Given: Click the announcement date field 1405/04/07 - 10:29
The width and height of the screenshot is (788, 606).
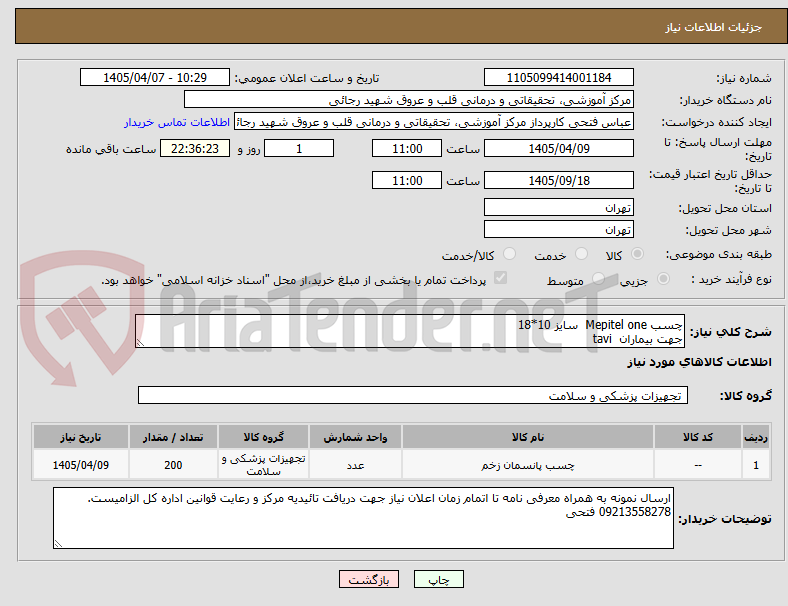Looking at the screenshot, I should coord(155,77).
